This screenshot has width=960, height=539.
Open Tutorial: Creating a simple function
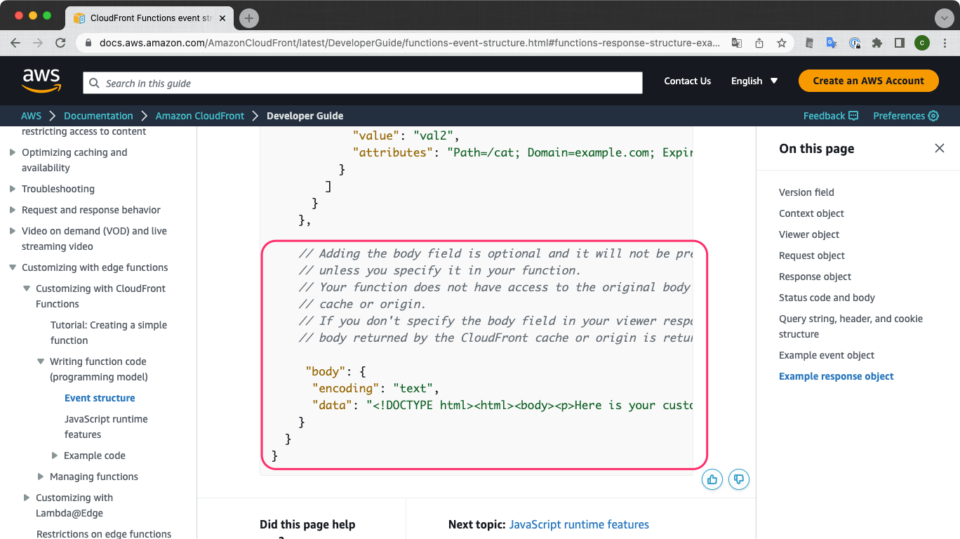[108, 333]
